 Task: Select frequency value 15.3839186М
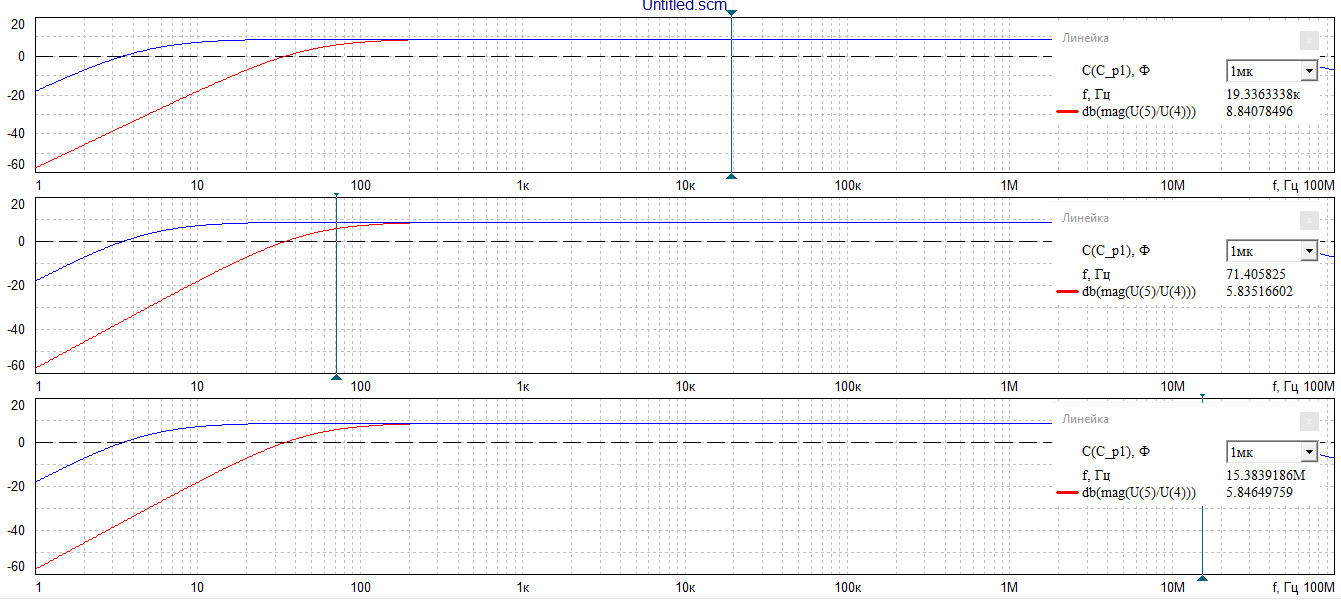coord(1263,475)
